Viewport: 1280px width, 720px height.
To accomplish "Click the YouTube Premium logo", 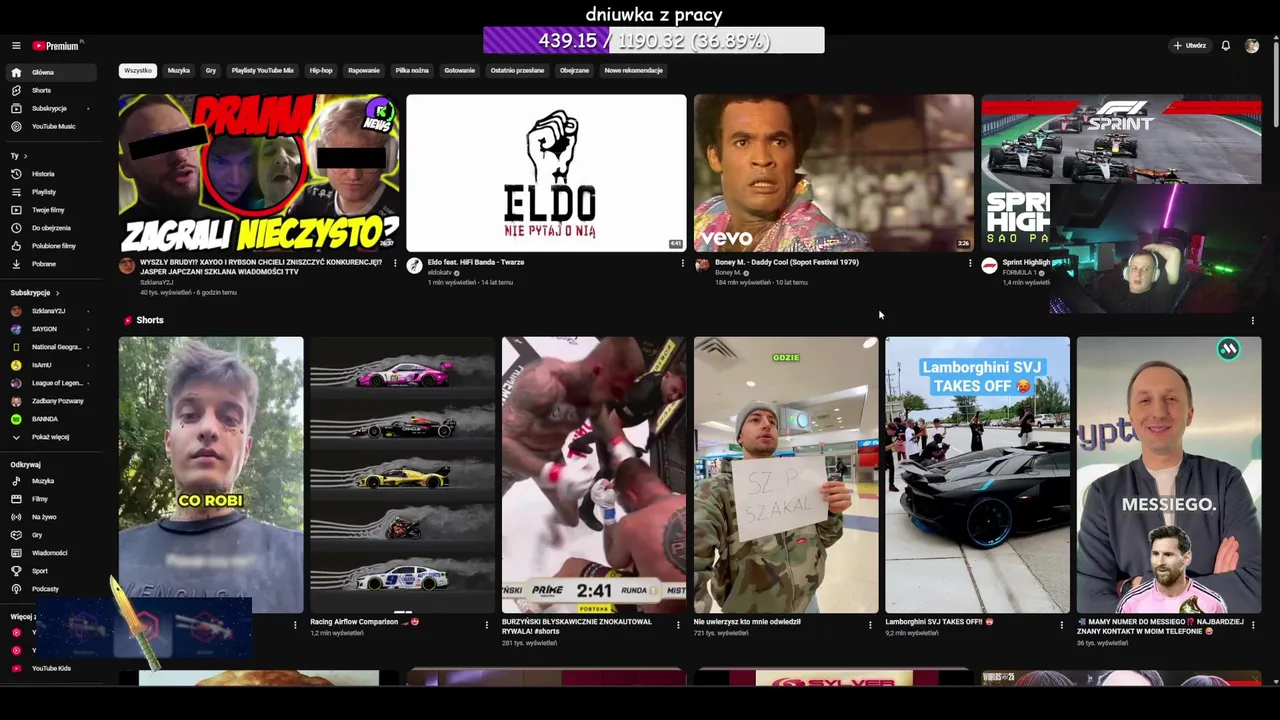I will coord(57,46).
